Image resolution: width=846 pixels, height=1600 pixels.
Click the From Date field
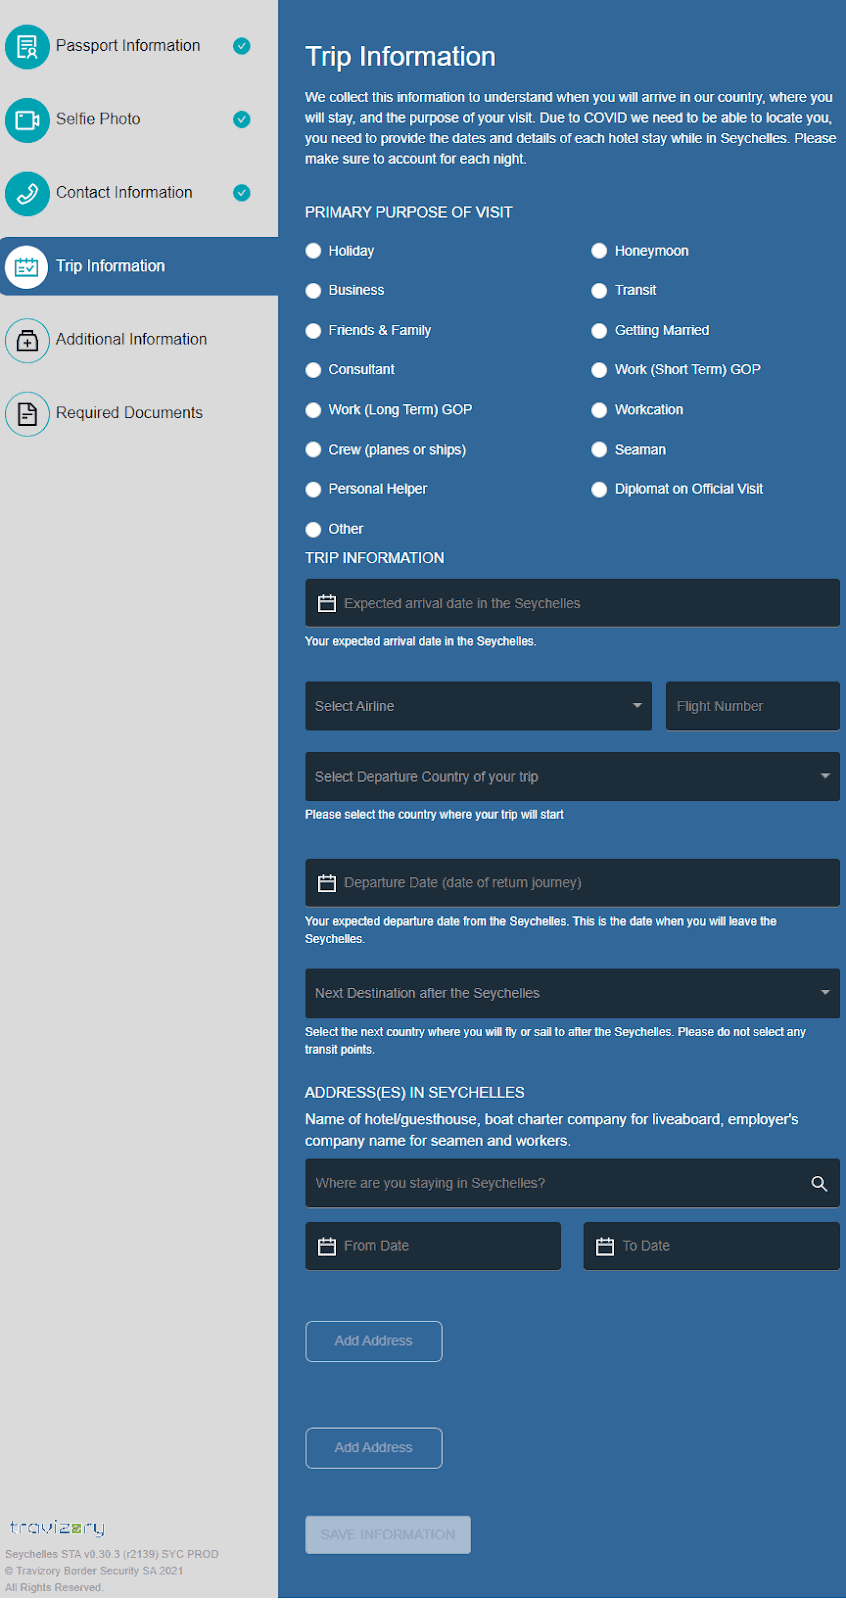coord(433,1246)
